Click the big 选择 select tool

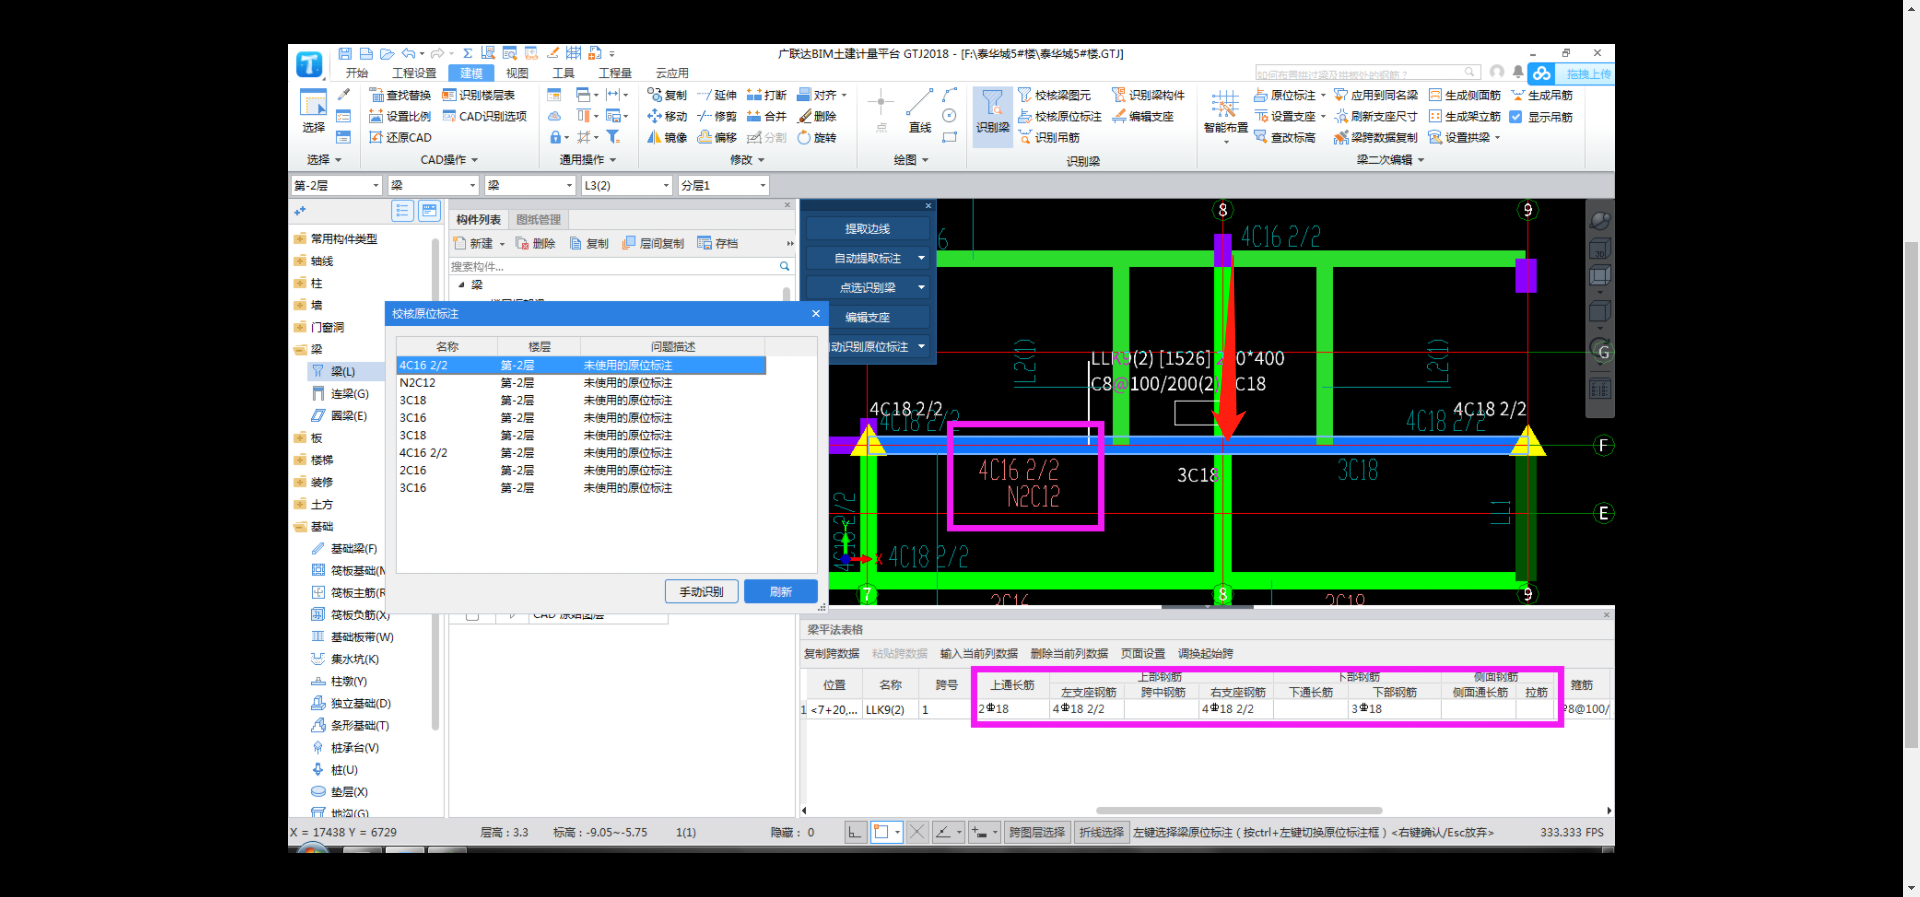coord(313,112)
